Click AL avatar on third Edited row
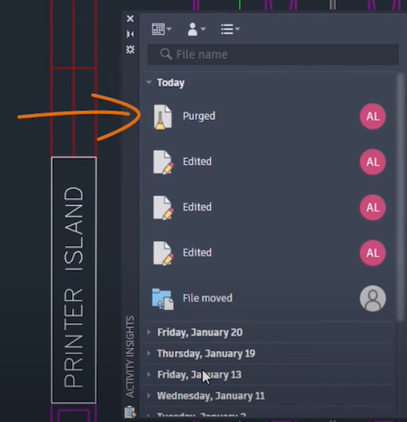 pos(373,253)
